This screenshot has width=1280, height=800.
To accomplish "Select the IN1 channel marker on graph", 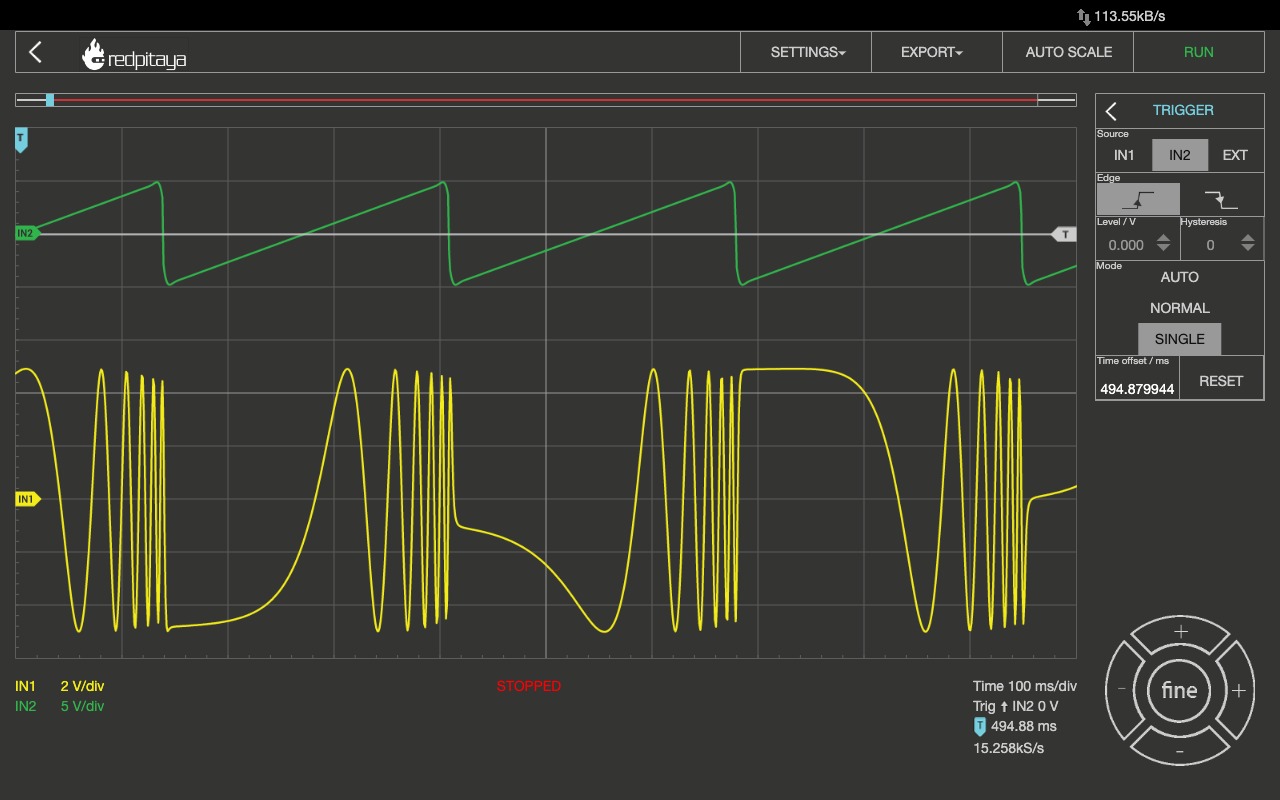I will pyautogui.click(x=27, y=499).
